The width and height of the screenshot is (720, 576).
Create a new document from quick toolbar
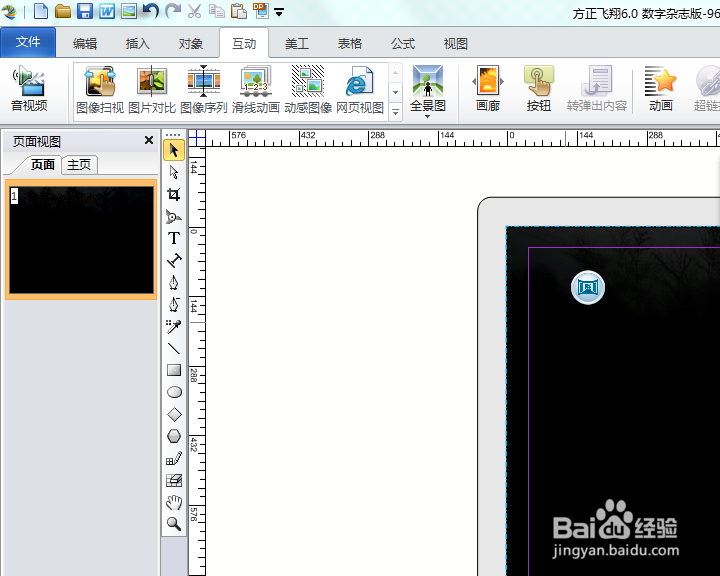41,11
